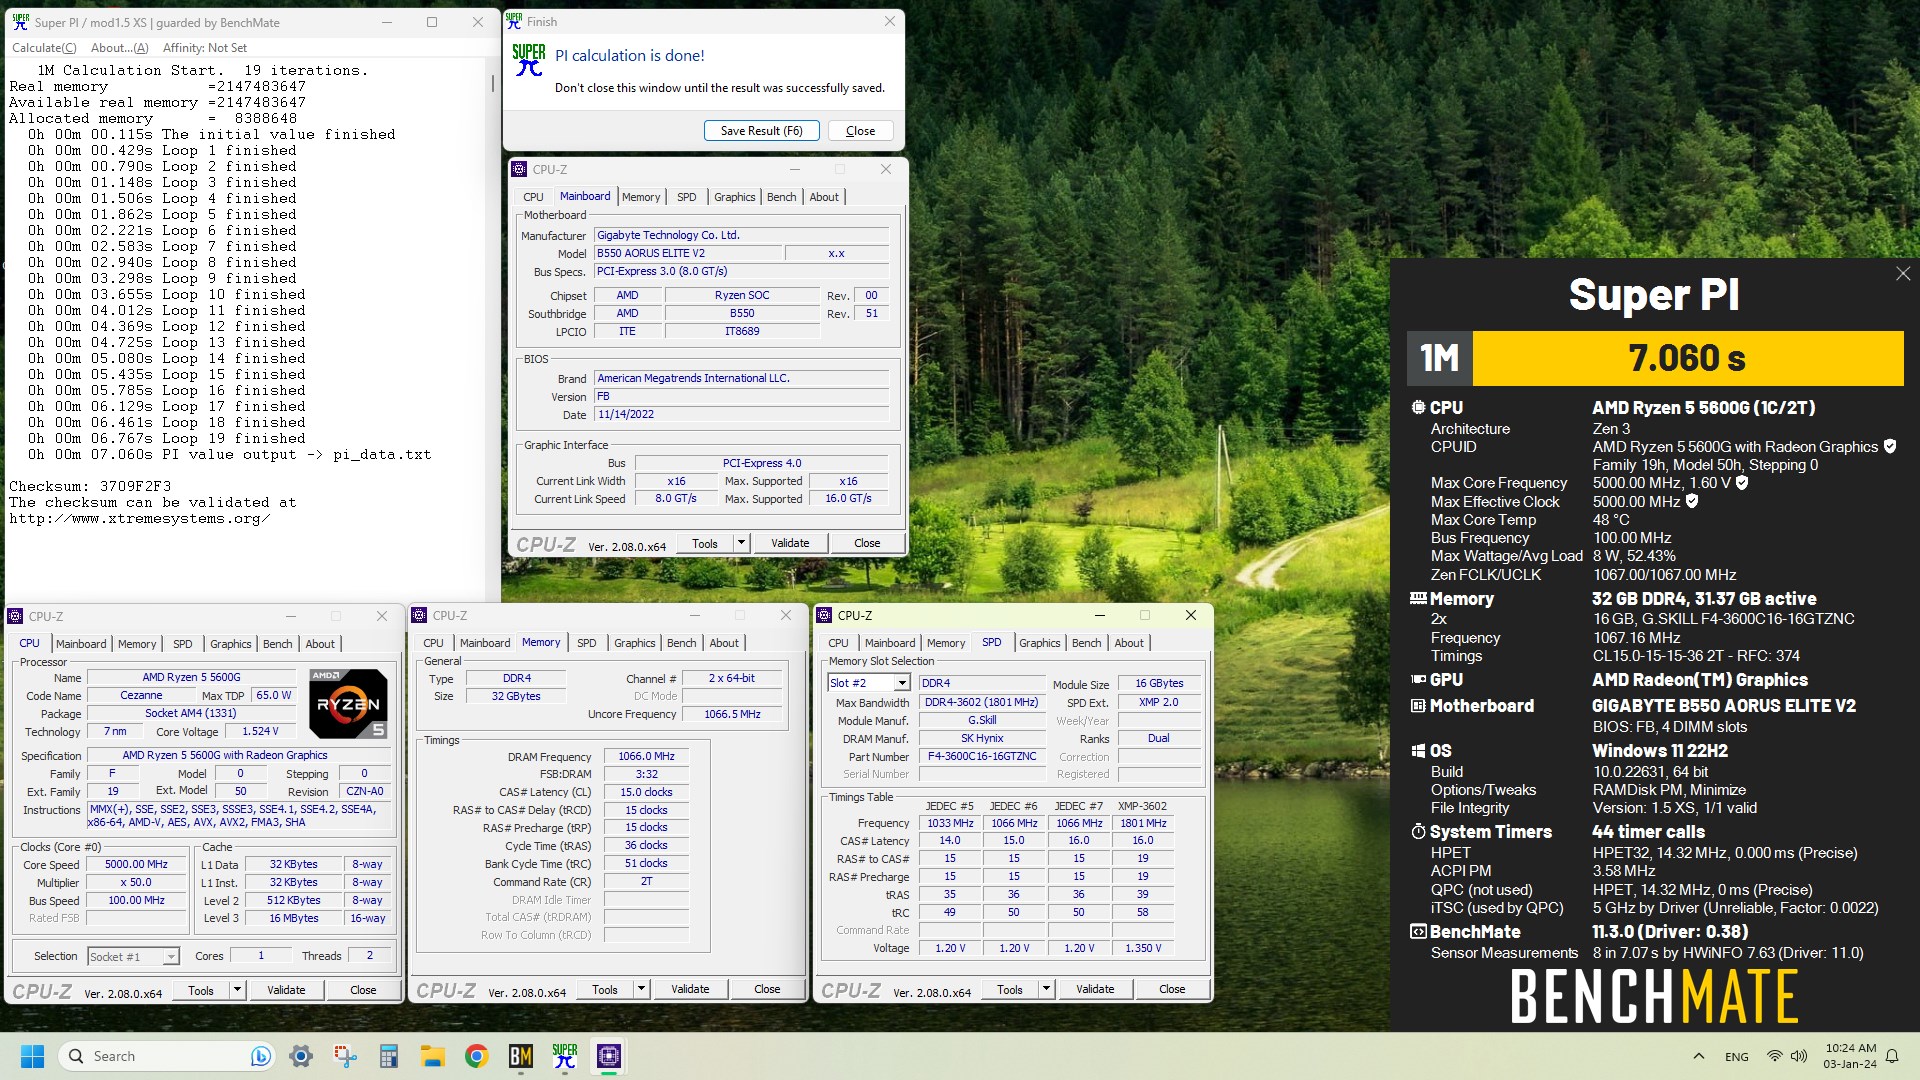This screenshot has height=1080, width=1920.
Task: Switch to Super PI taskbar icon
Action: [565, 1056]
